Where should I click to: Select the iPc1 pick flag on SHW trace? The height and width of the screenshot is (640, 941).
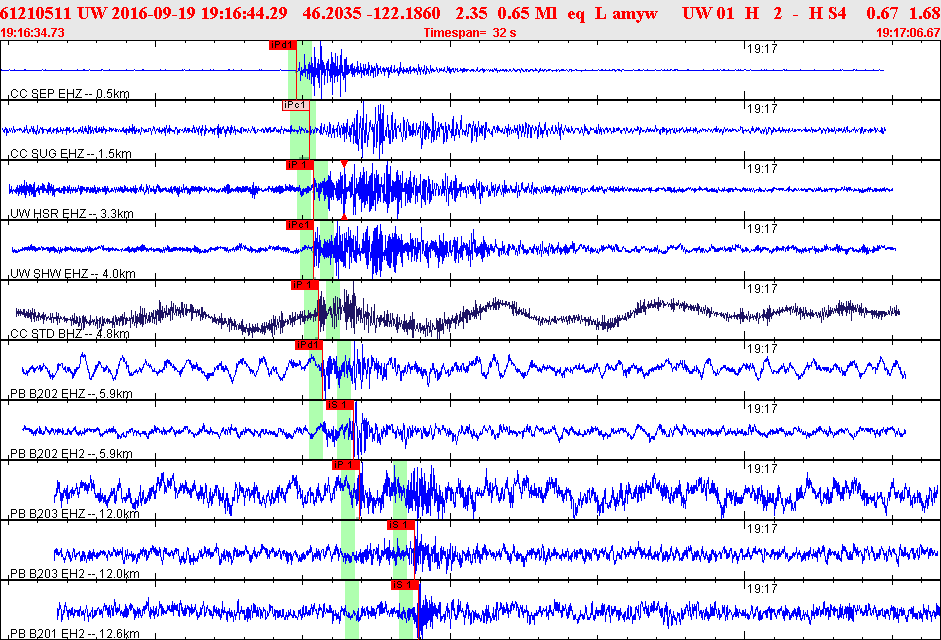pyautogui.click(x=299, y=225)
